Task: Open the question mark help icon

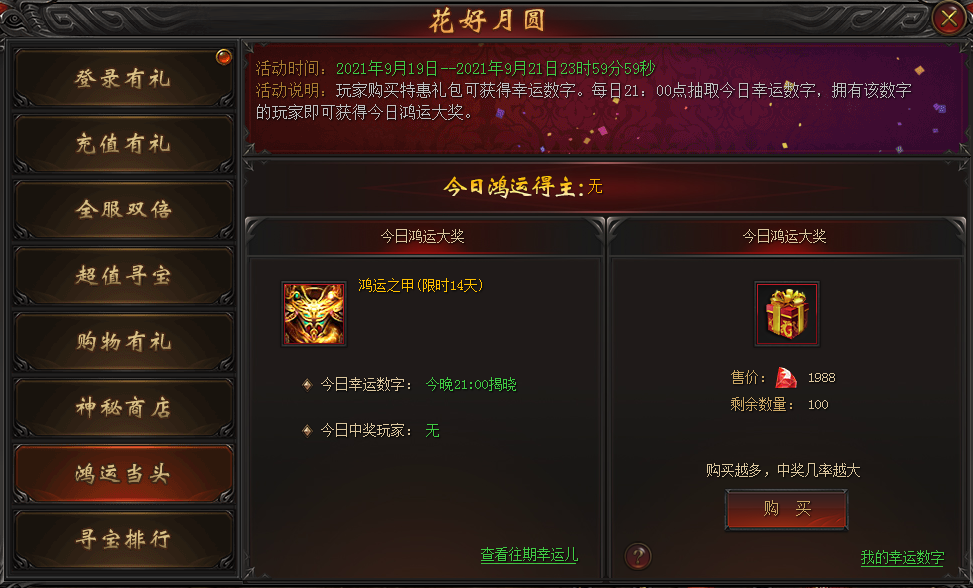Action: point(638,556)
